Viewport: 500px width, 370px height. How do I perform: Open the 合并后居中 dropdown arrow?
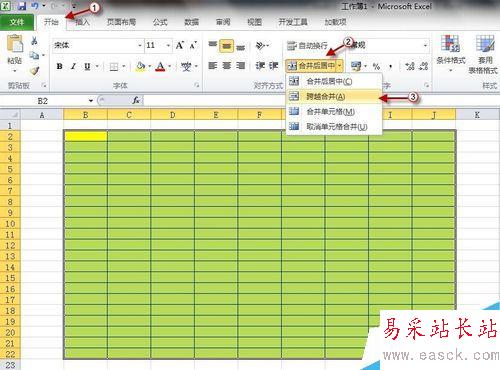[339, 66]
